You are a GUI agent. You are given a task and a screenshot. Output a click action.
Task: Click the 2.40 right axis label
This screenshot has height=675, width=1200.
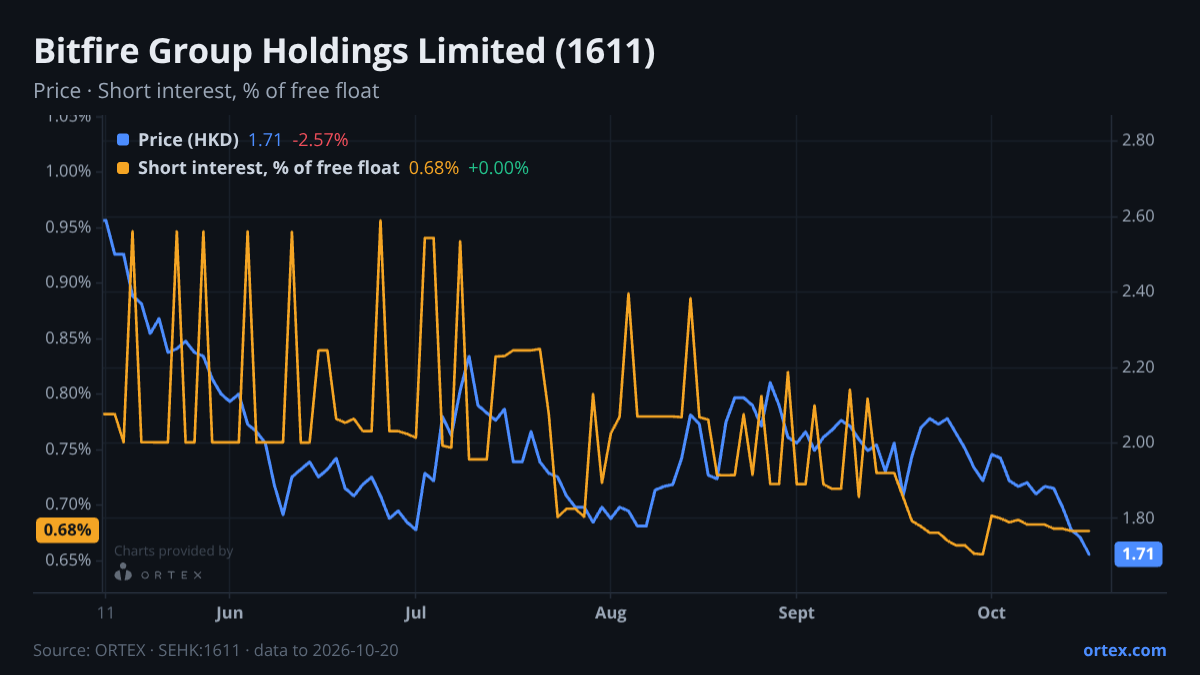tap(1139, 292)
